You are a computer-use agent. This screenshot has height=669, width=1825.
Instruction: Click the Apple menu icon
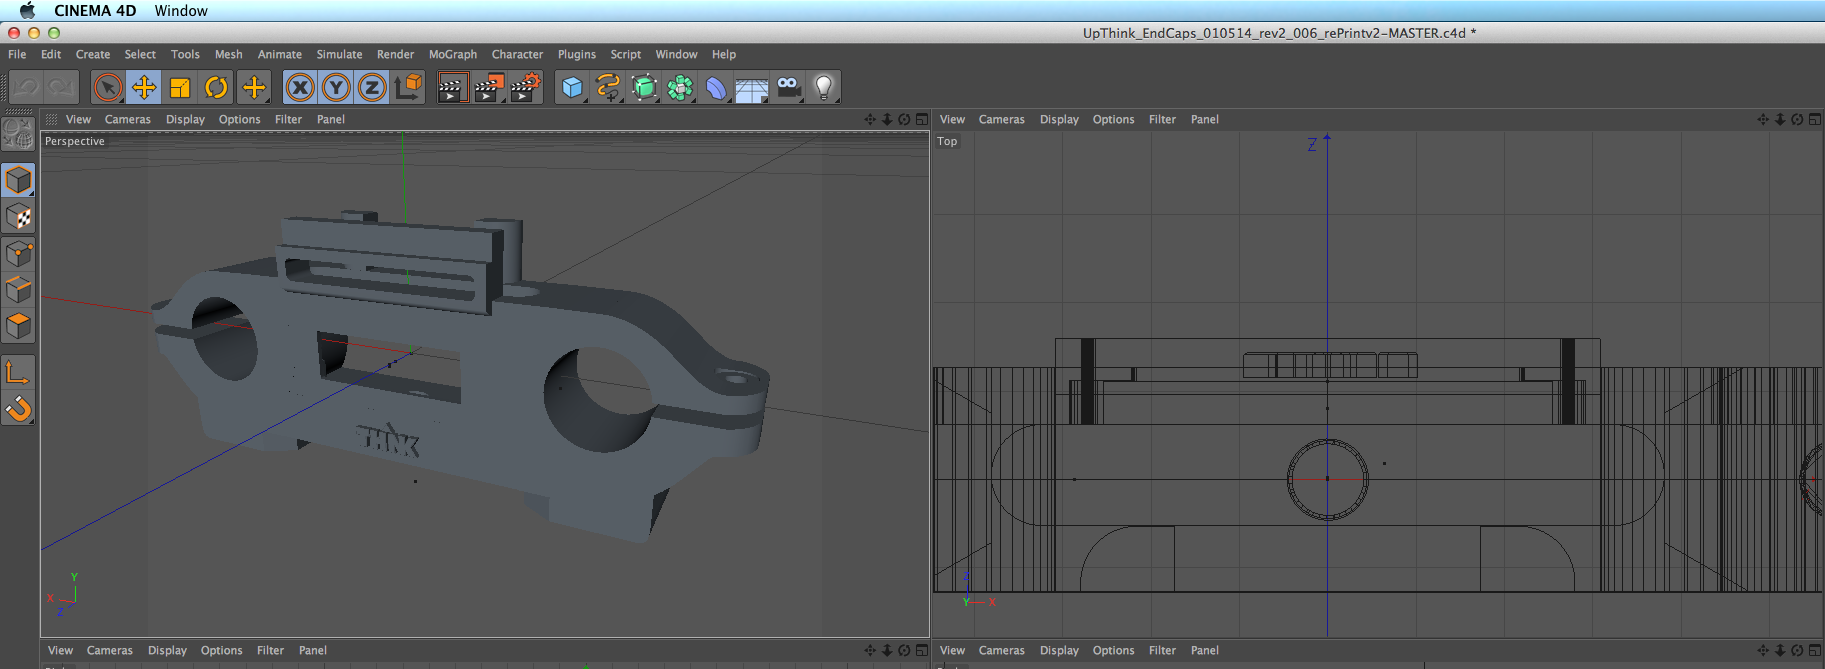click(27, 10)
